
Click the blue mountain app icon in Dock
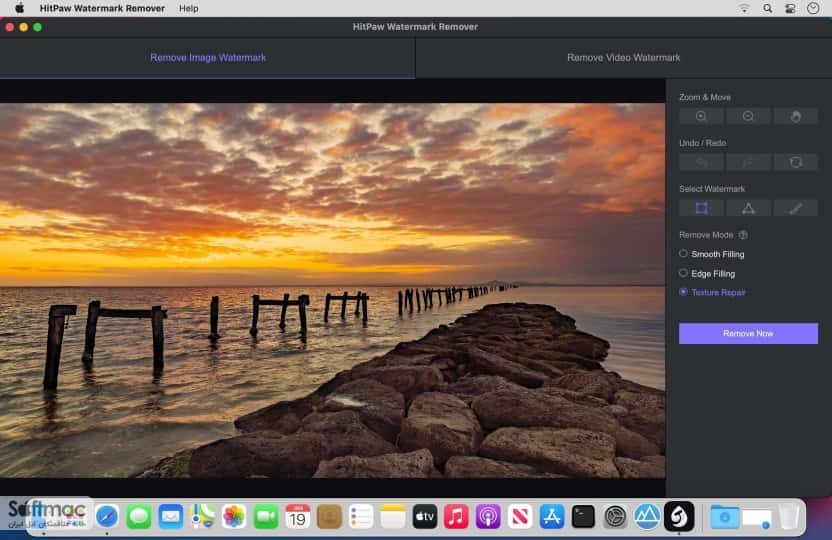point(647,516)
